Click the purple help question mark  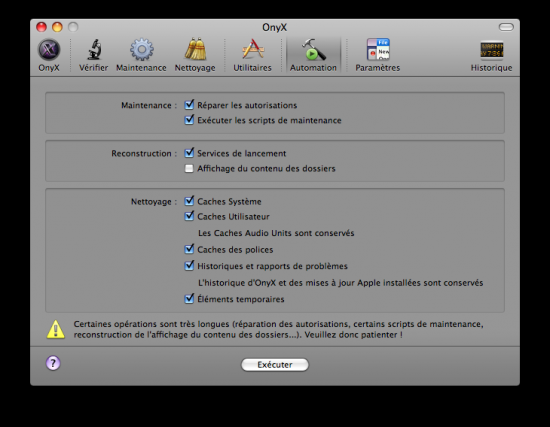click(53, 363)
